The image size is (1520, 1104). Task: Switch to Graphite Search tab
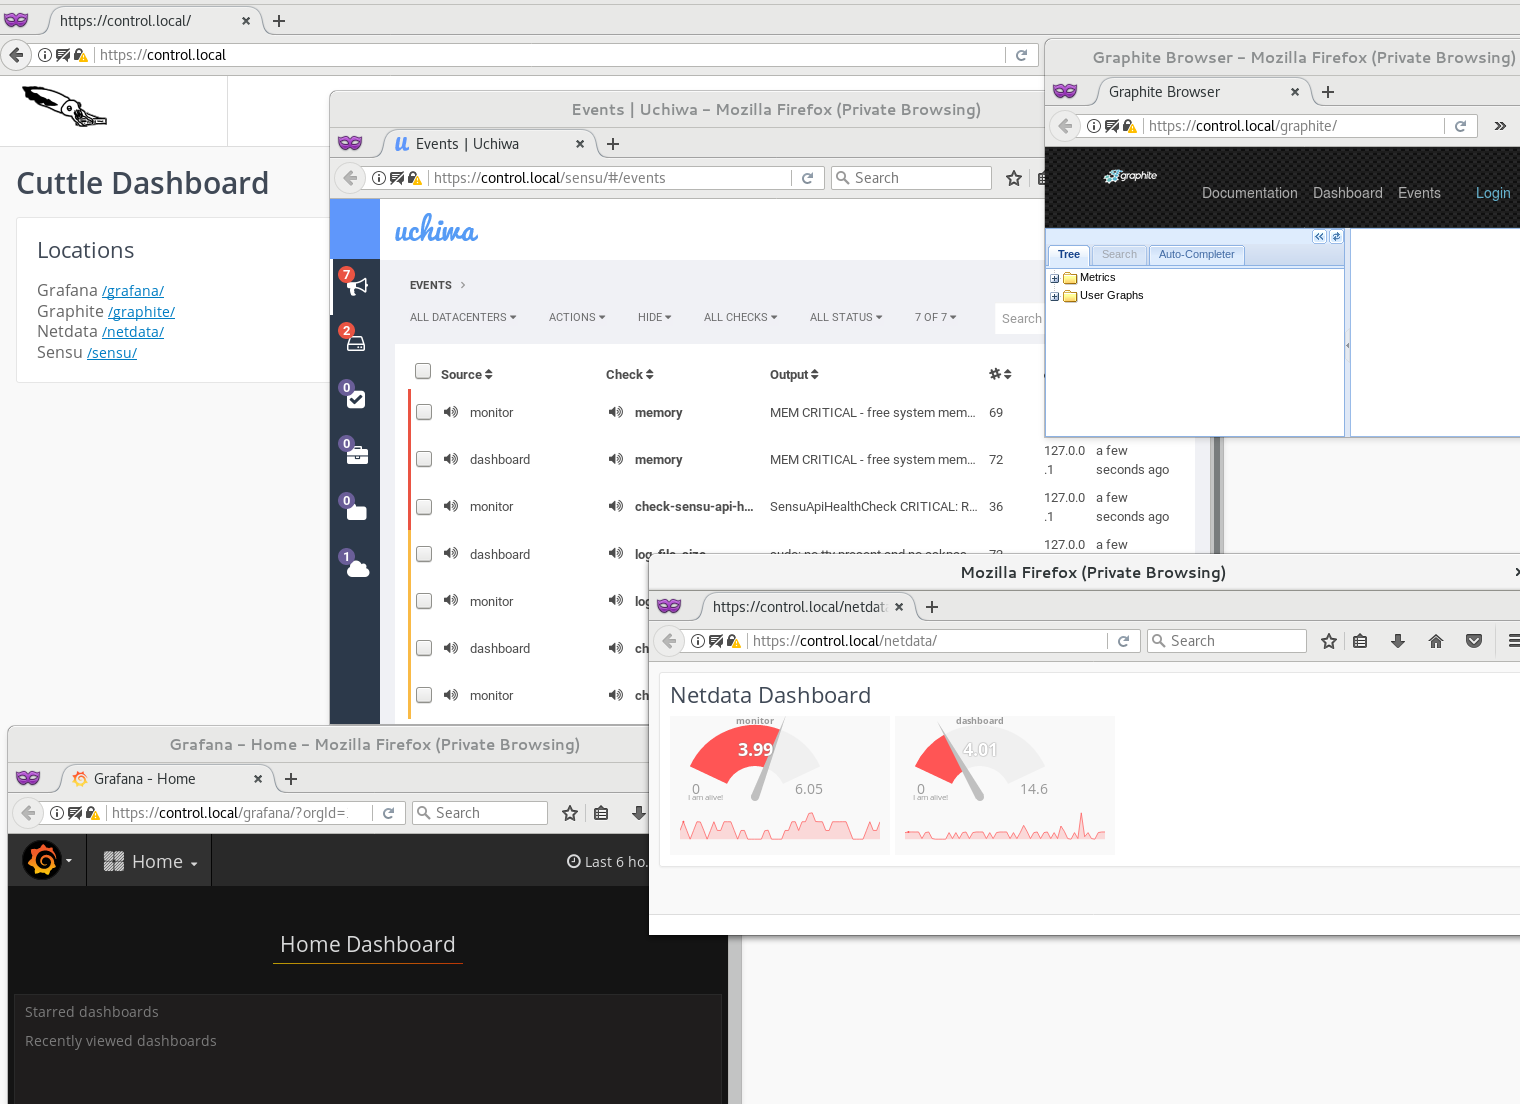pos(1119,255)
